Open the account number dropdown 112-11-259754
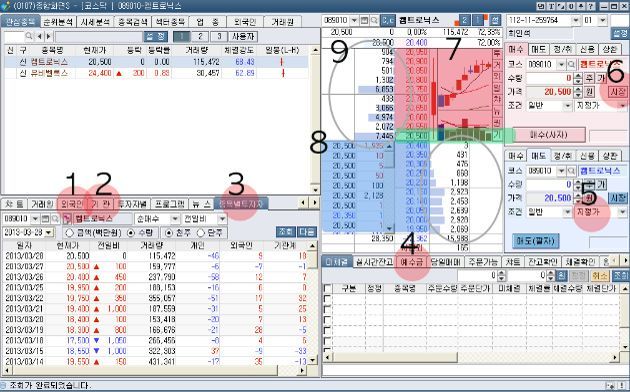This screenshot has height=392, width=630. pyautogui.click(x=576, y=20)
